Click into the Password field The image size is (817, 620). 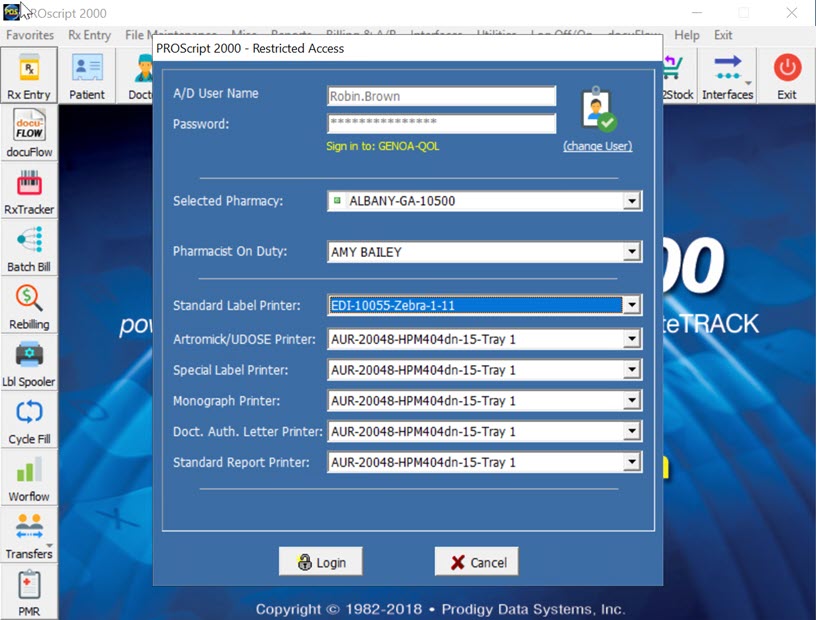click(441, 124)
